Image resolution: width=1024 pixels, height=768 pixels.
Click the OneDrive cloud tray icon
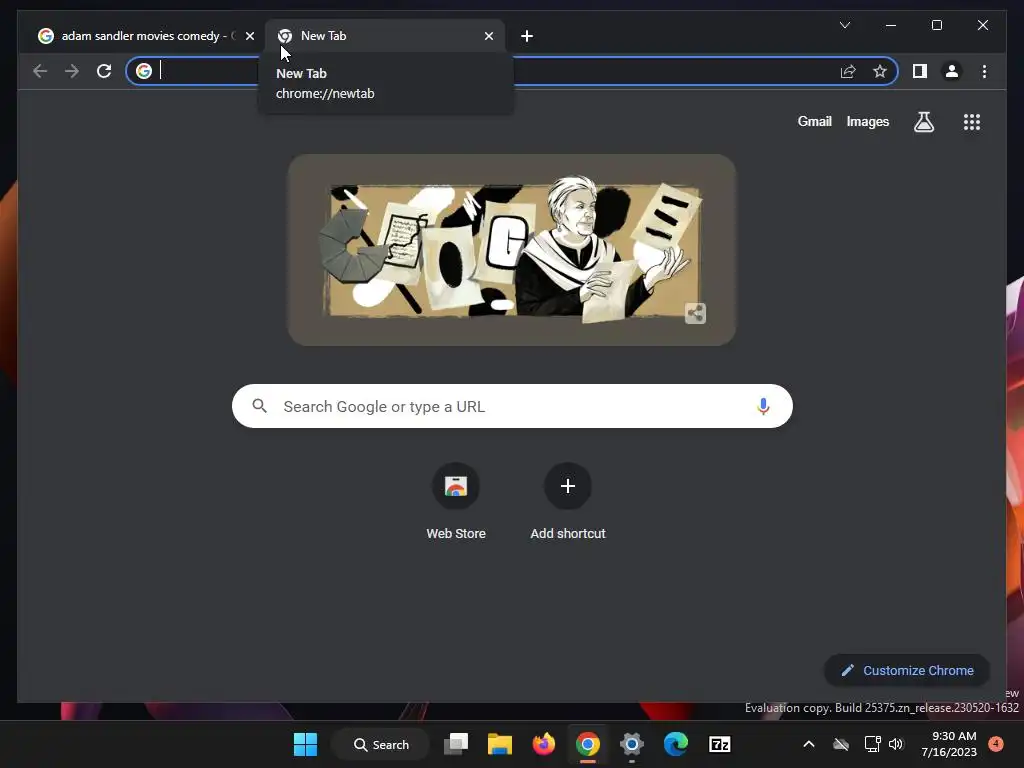[841, 744]
